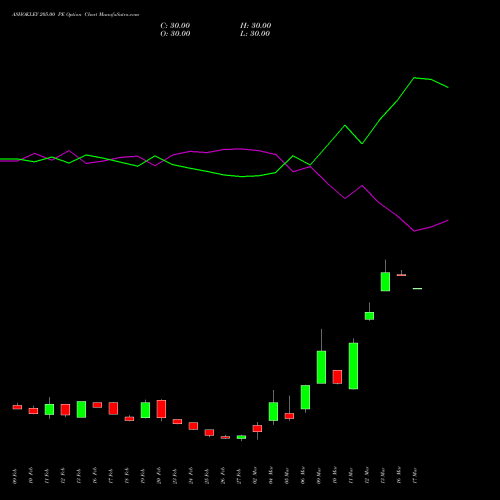Click the 13 Mar date label
This screenshot has height=500, width=500.
383,476
